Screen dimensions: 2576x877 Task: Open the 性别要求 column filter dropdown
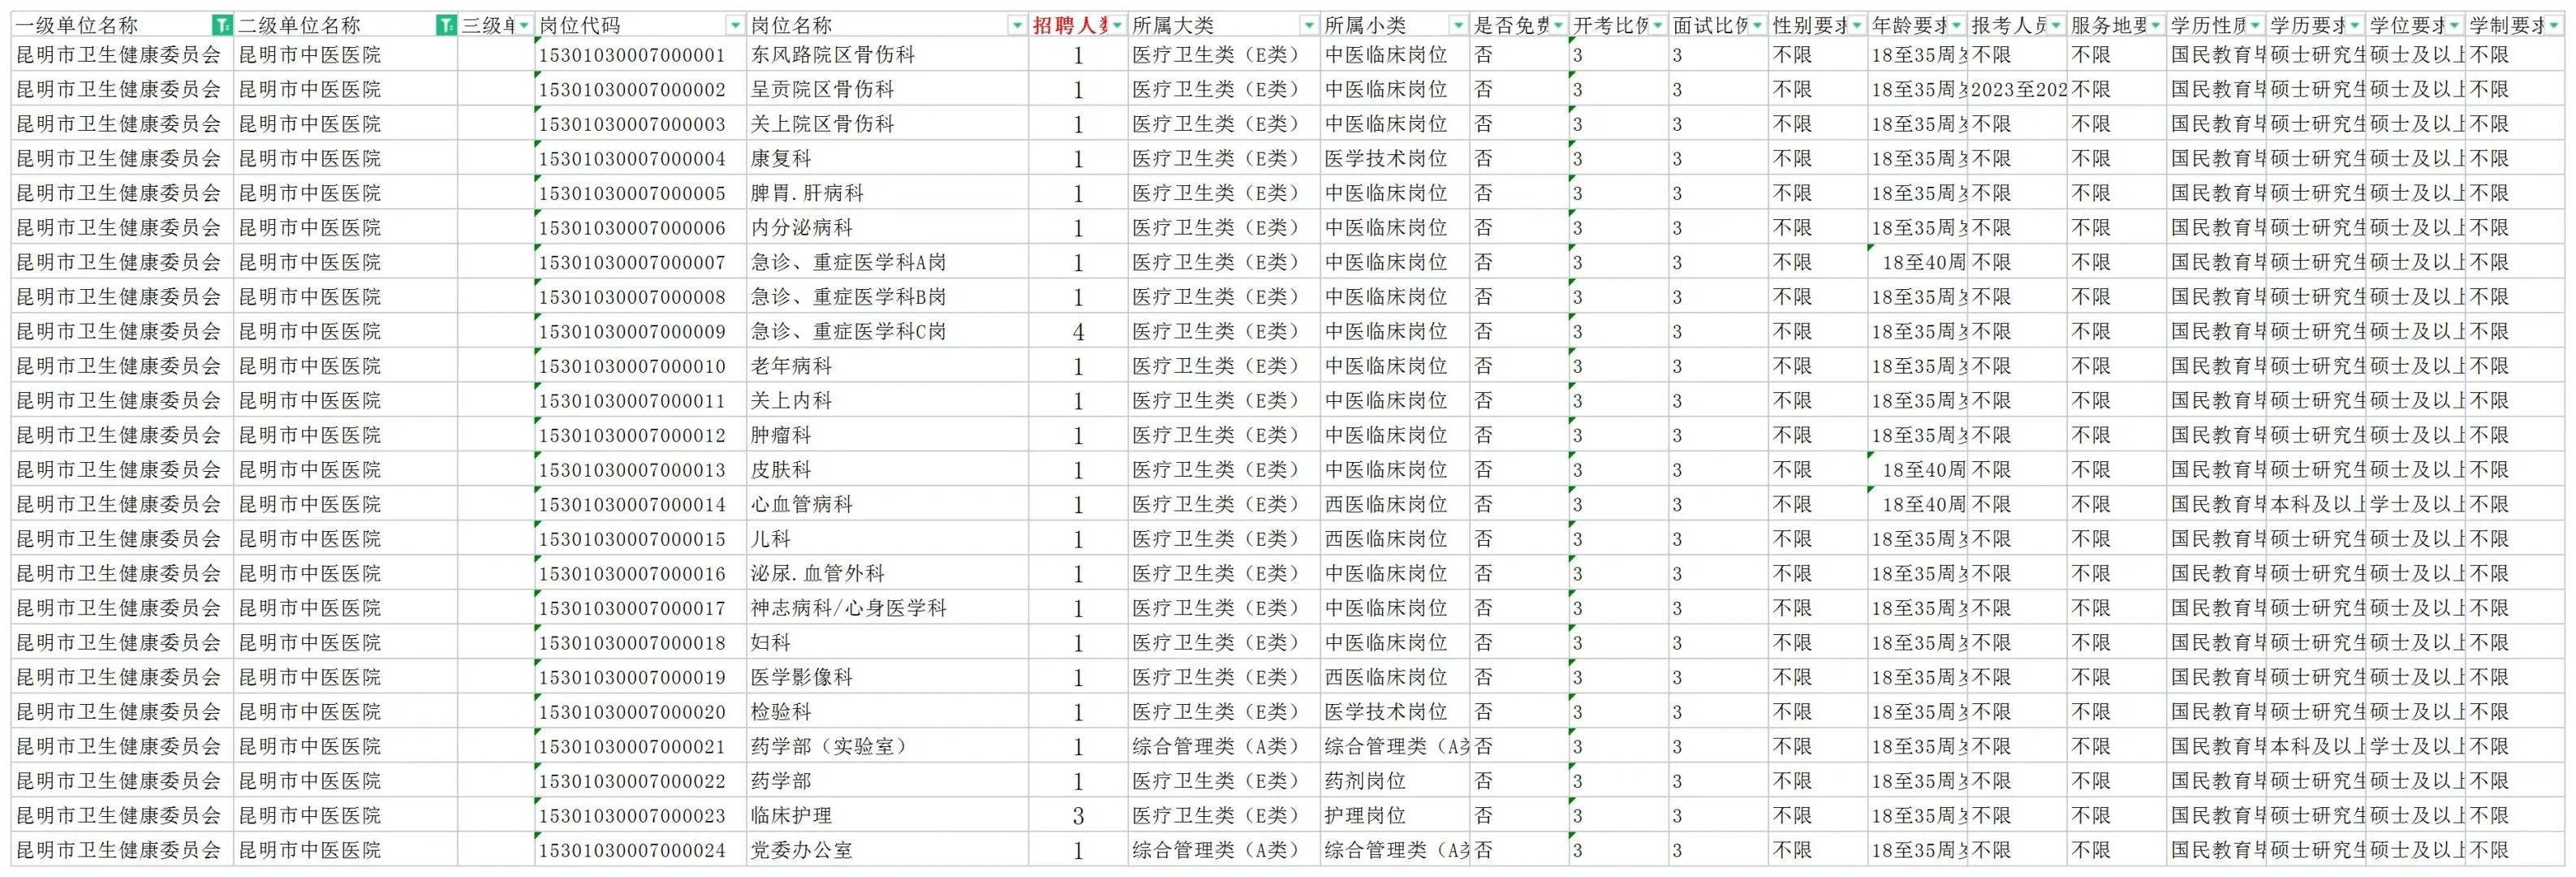(1857, 25)
